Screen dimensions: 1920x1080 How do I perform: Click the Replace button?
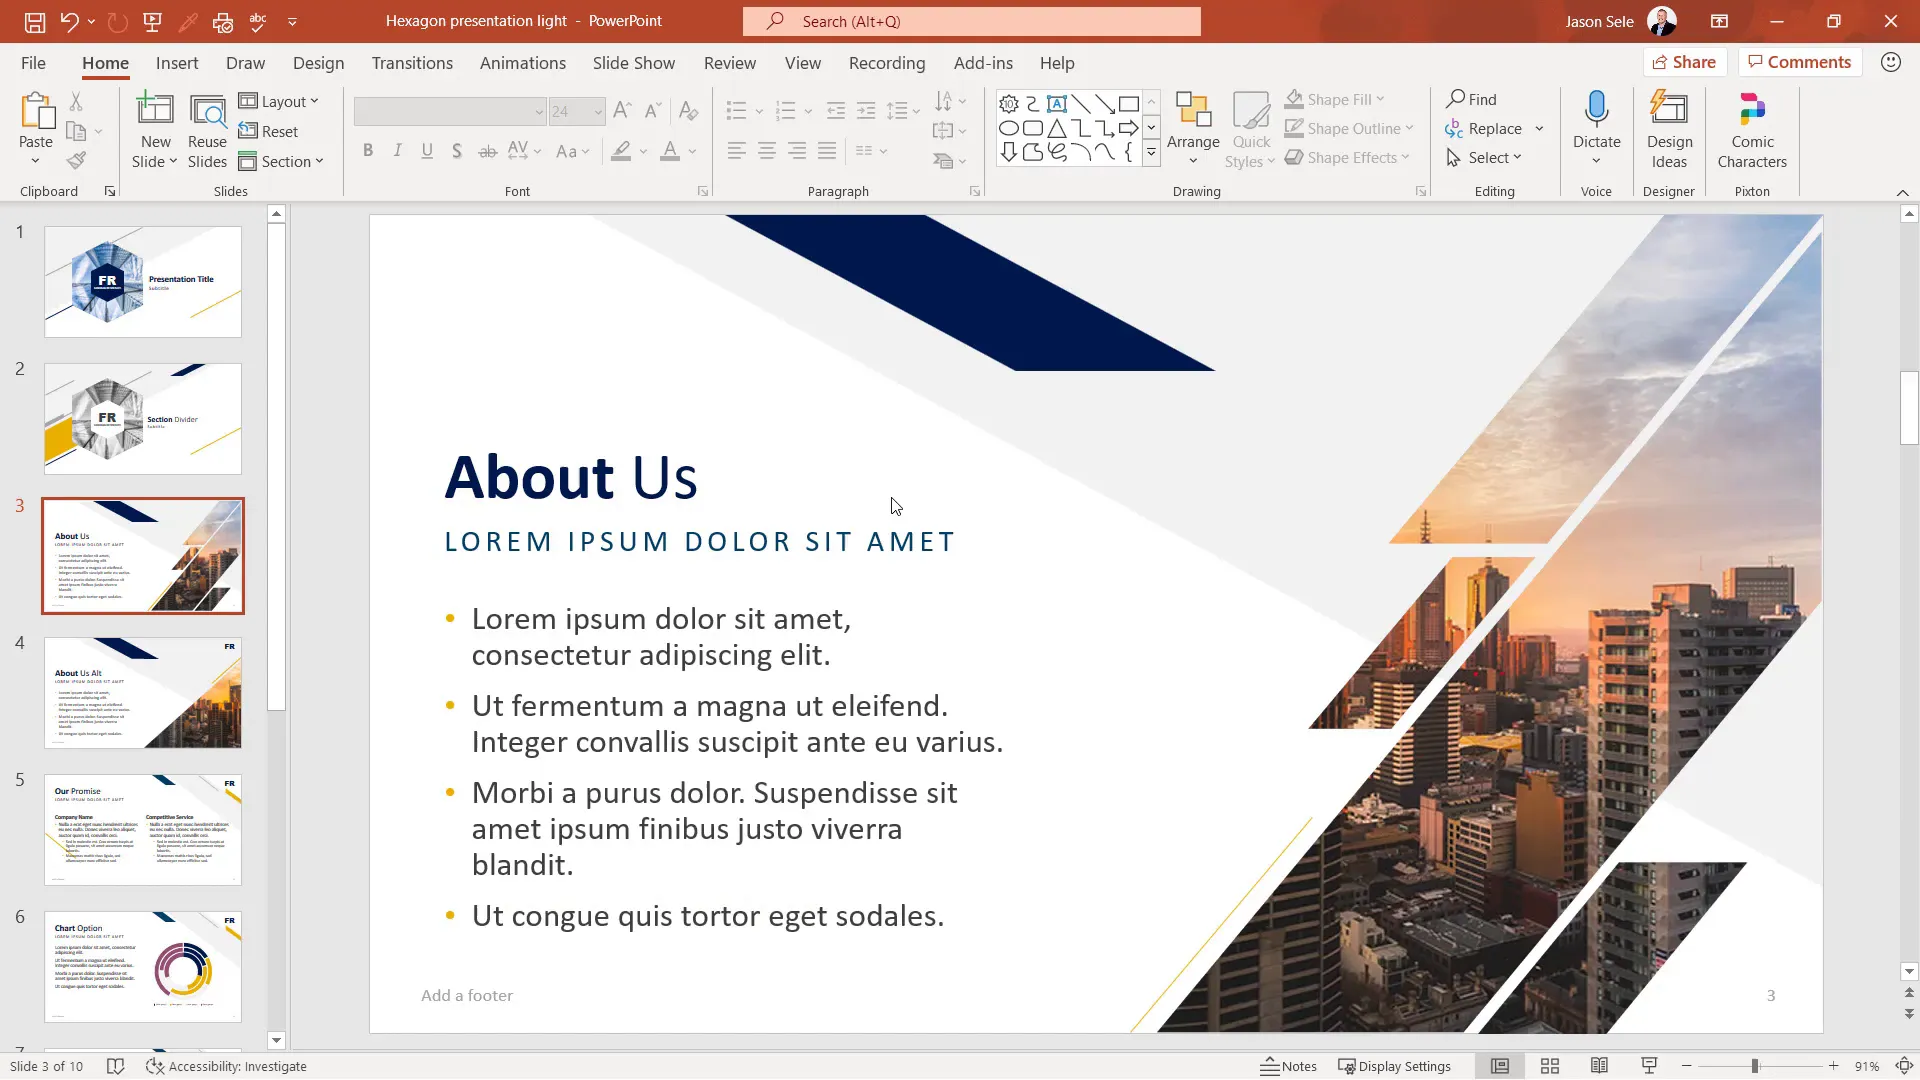pyautogui.click(x=1484, y=128)
